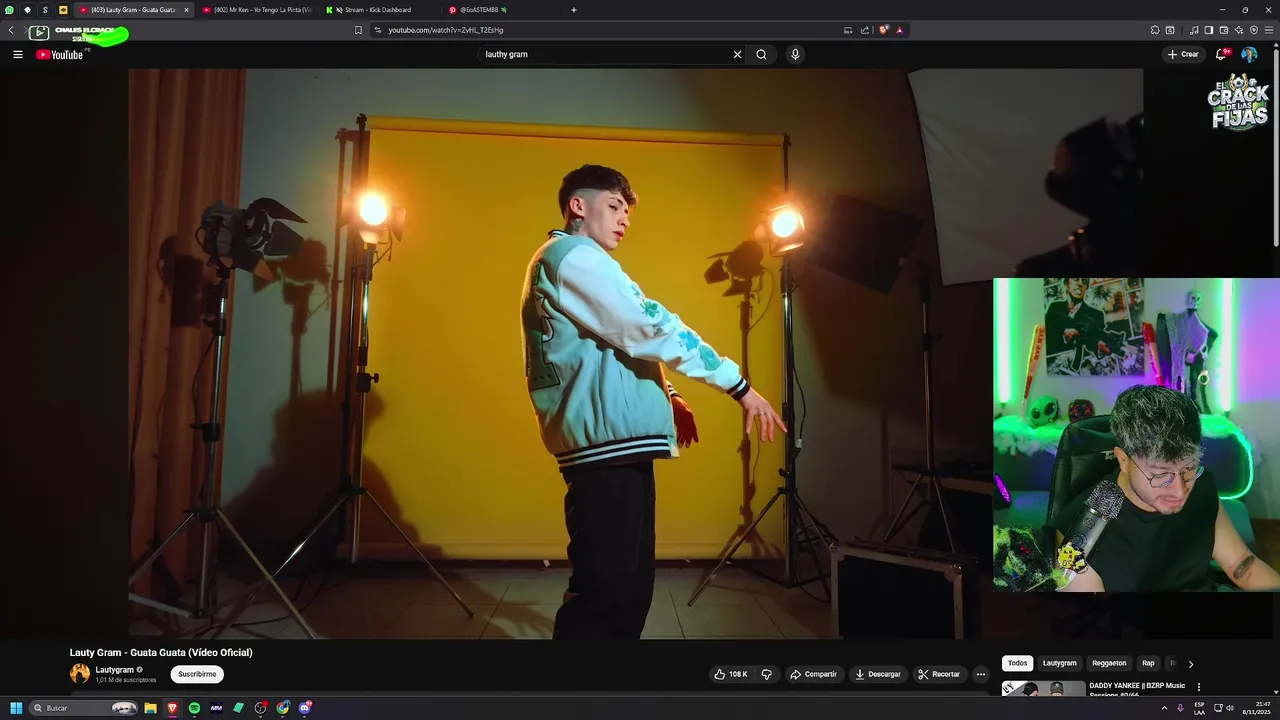This screenshot has height=720, width=1280.
Task: Bookmark this page in the address bar
Action: [x=358, y=30]
